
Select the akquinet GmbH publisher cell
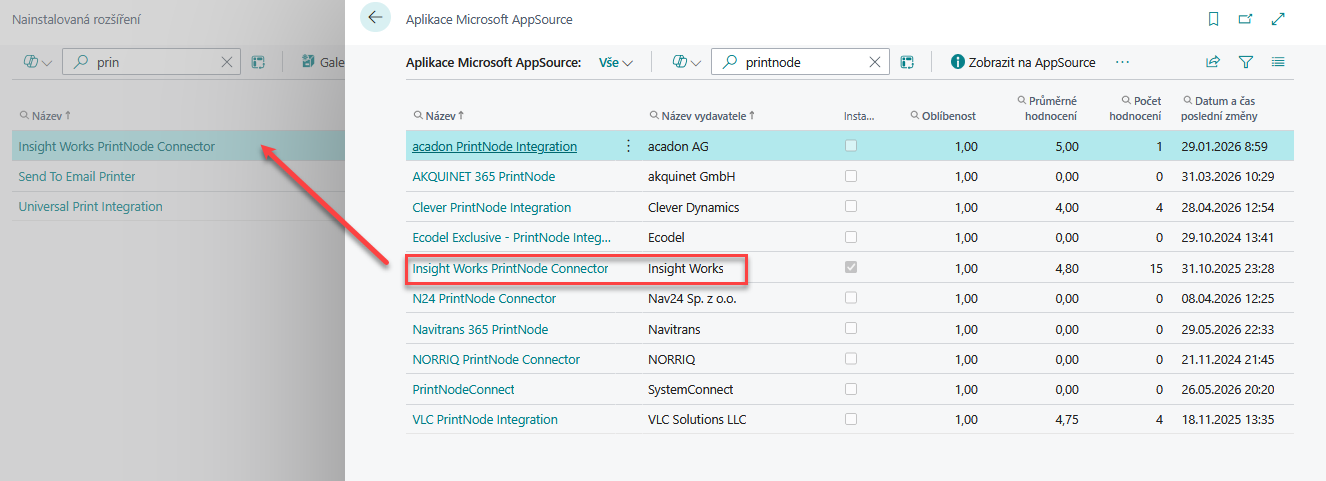691,177
